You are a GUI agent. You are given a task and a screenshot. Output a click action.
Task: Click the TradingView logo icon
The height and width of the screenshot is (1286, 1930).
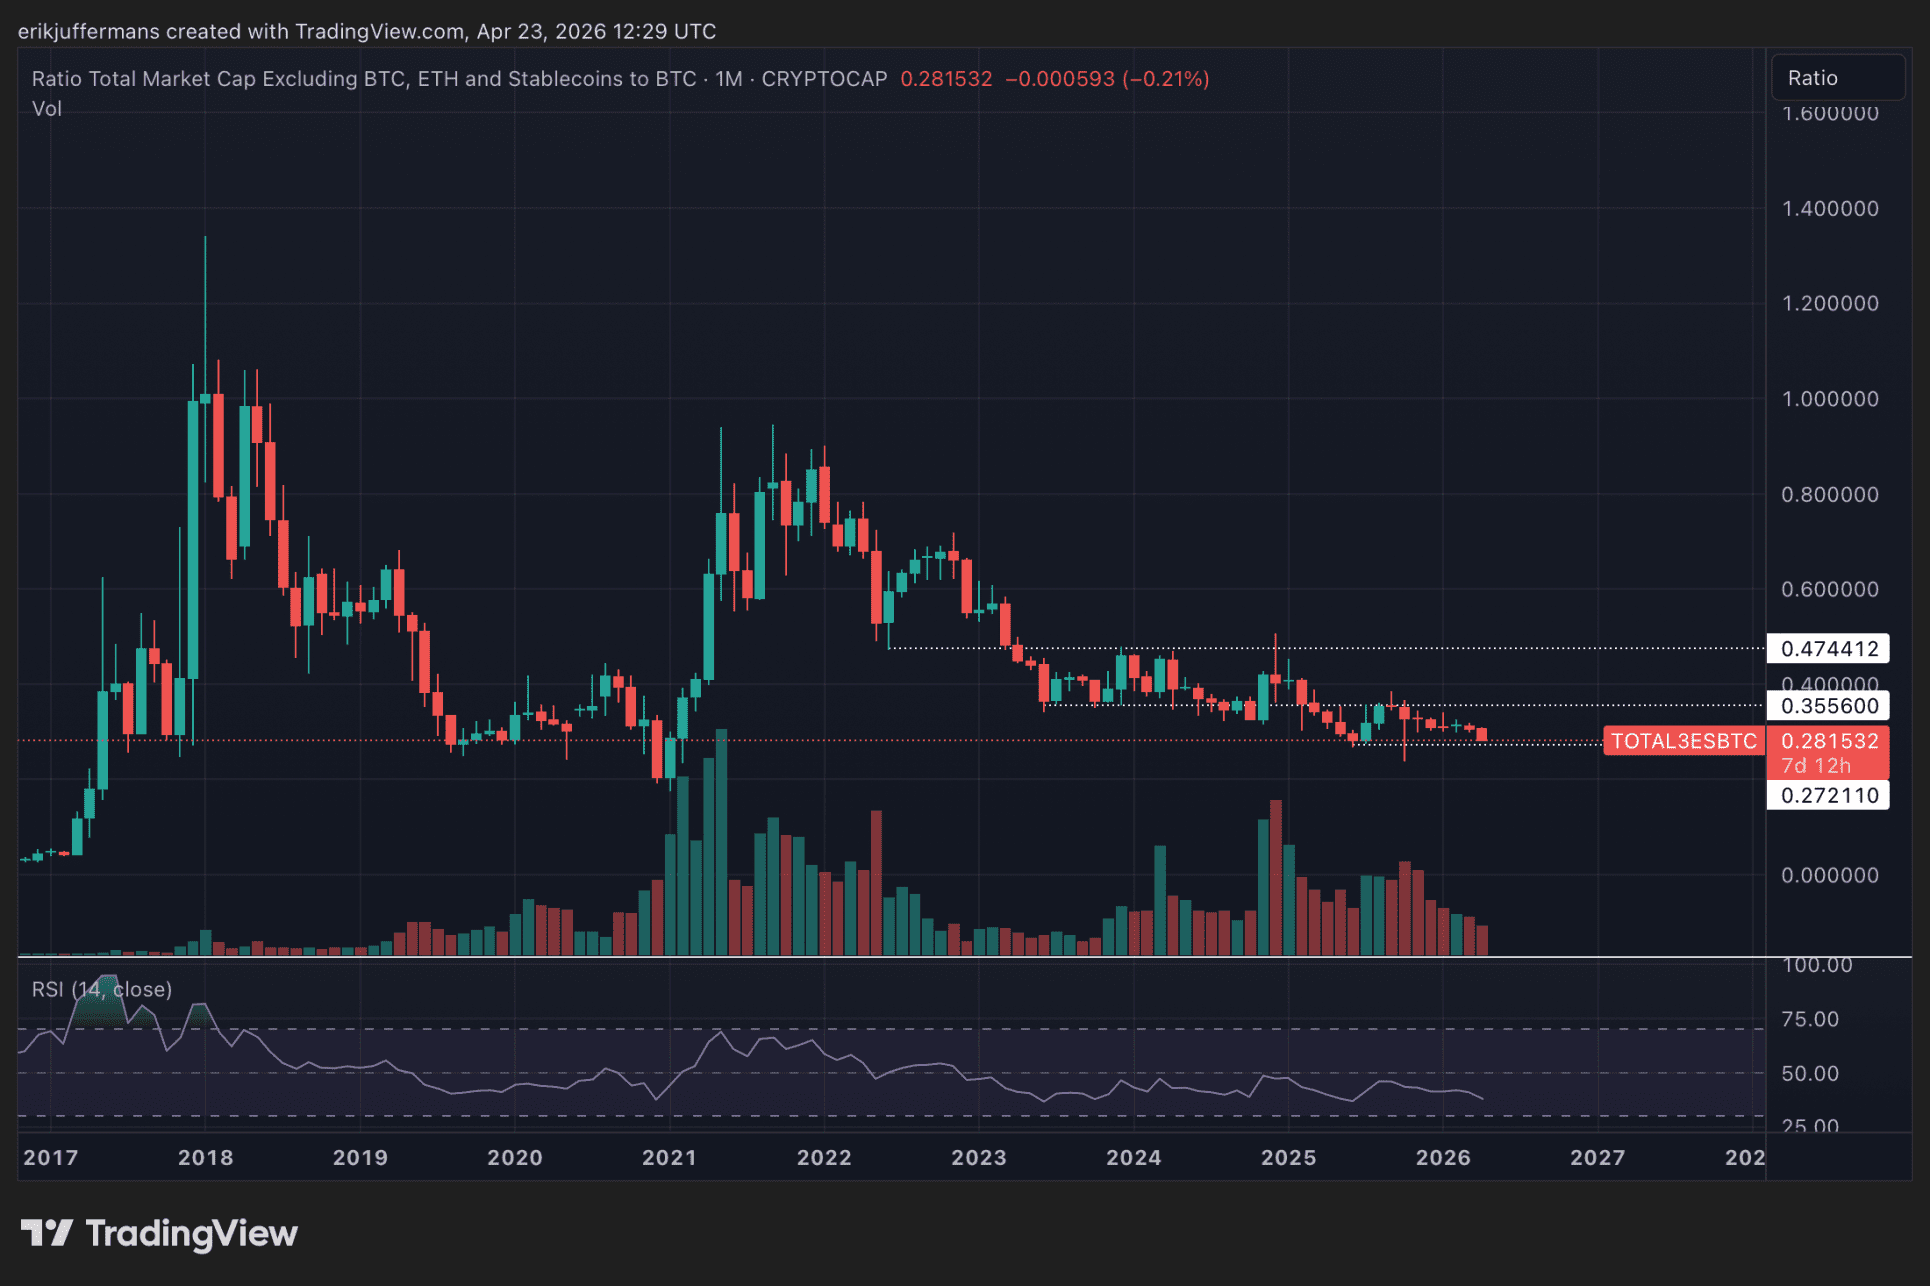point(46,1233)
